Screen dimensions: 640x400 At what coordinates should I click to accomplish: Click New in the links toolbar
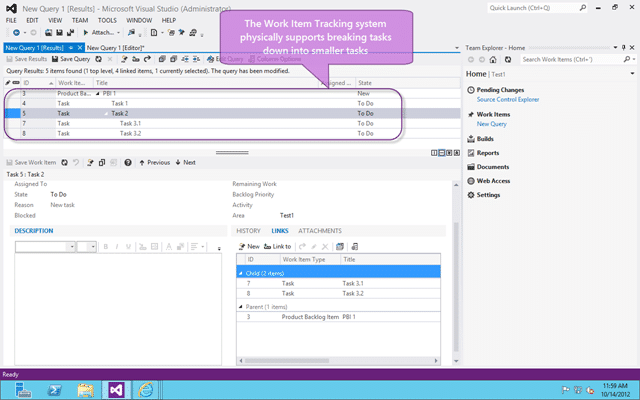point(249,247)
